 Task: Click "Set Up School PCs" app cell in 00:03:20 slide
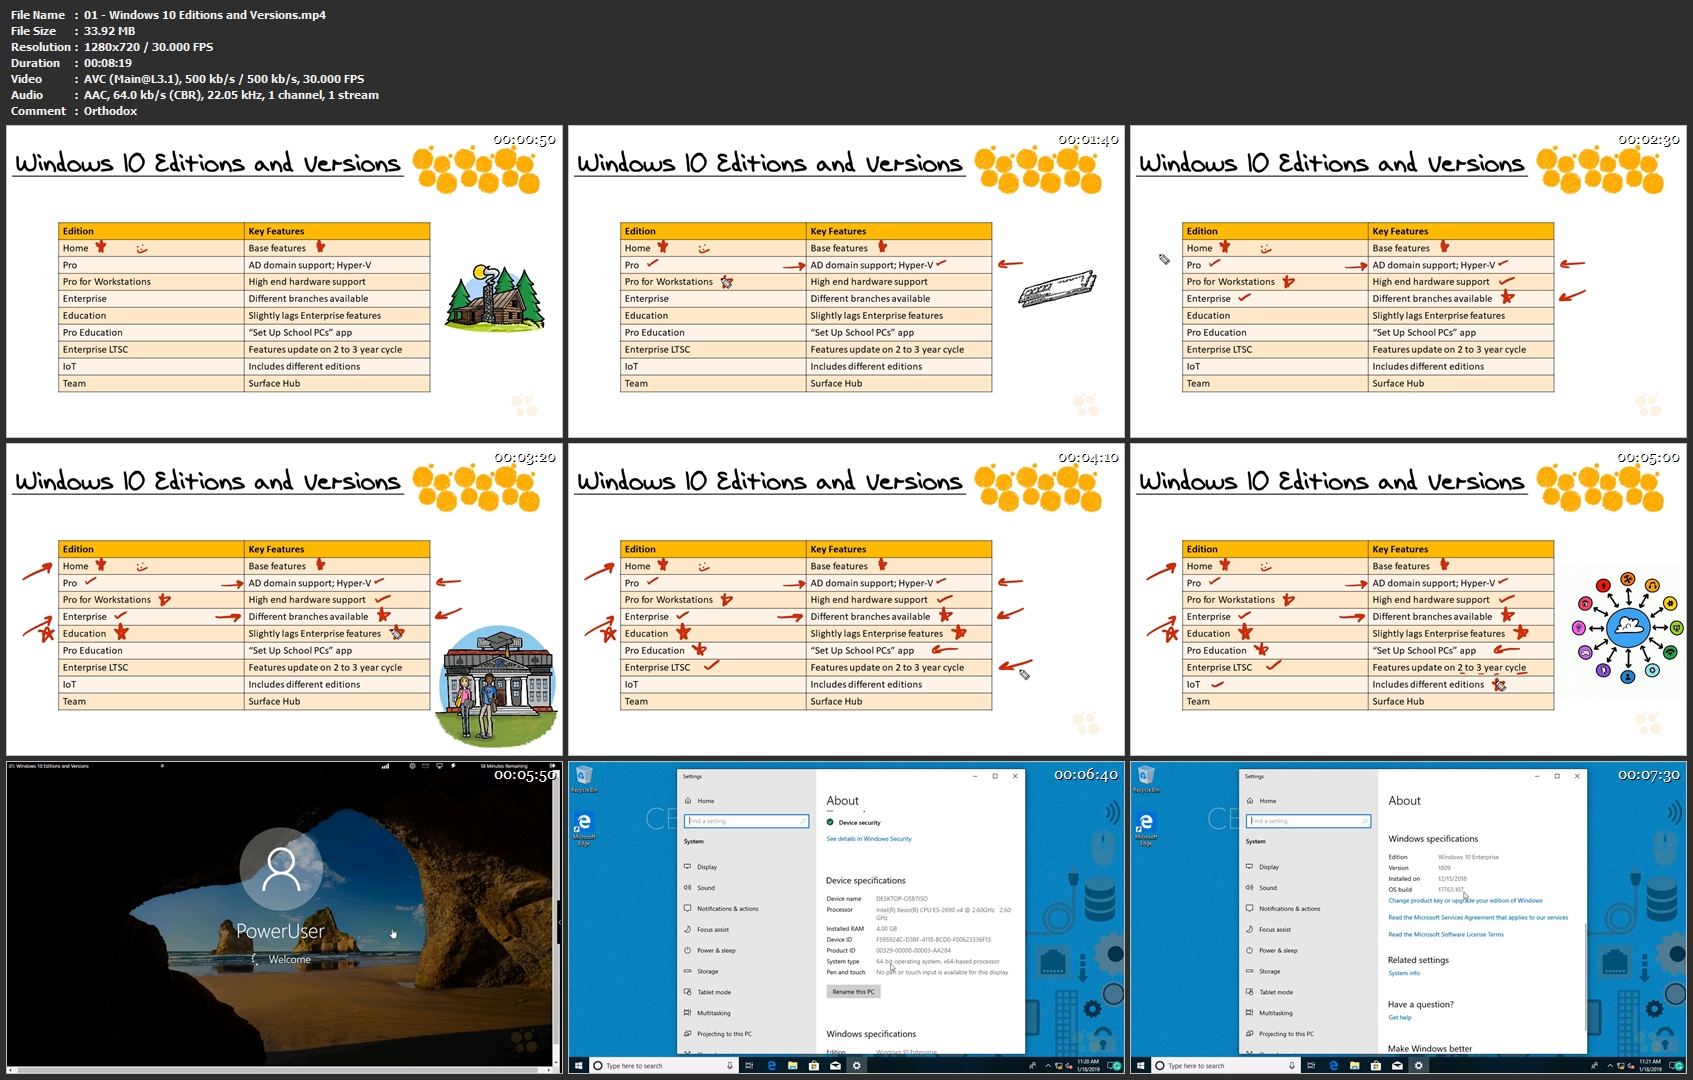click(337, 651)
